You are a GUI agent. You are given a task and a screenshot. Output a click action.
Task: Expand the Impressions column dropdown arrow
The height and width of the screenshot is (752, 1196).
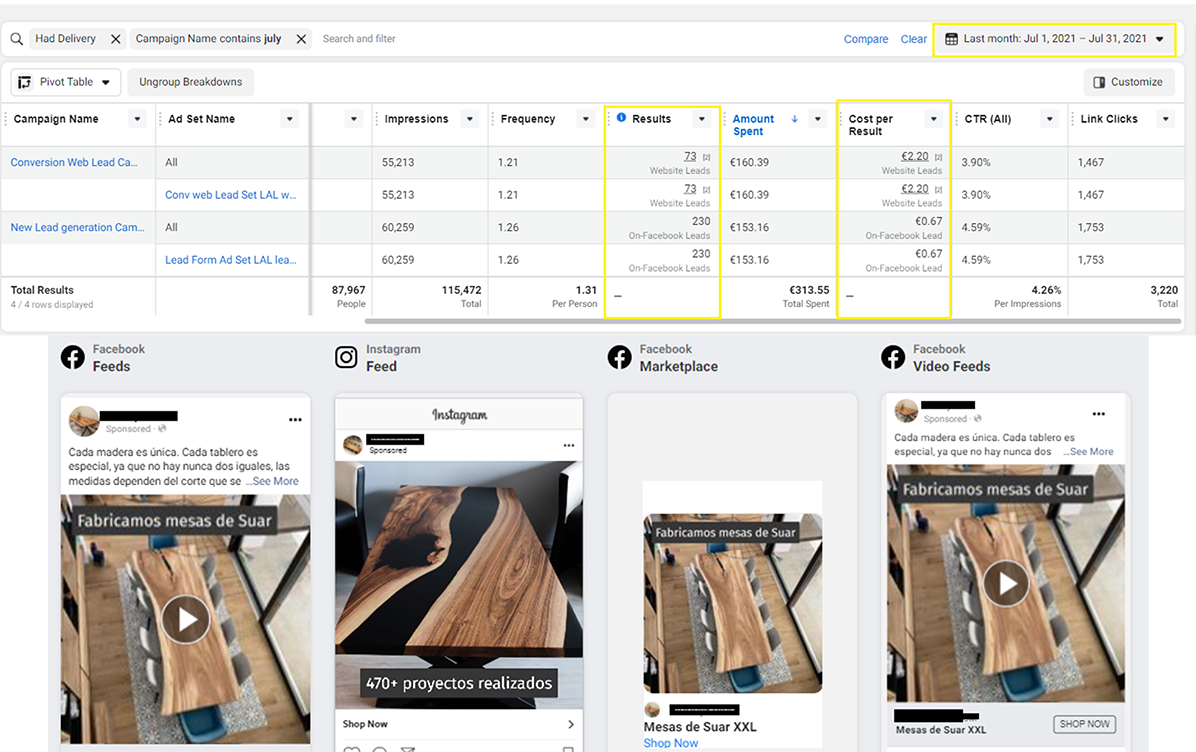[469, 119]
